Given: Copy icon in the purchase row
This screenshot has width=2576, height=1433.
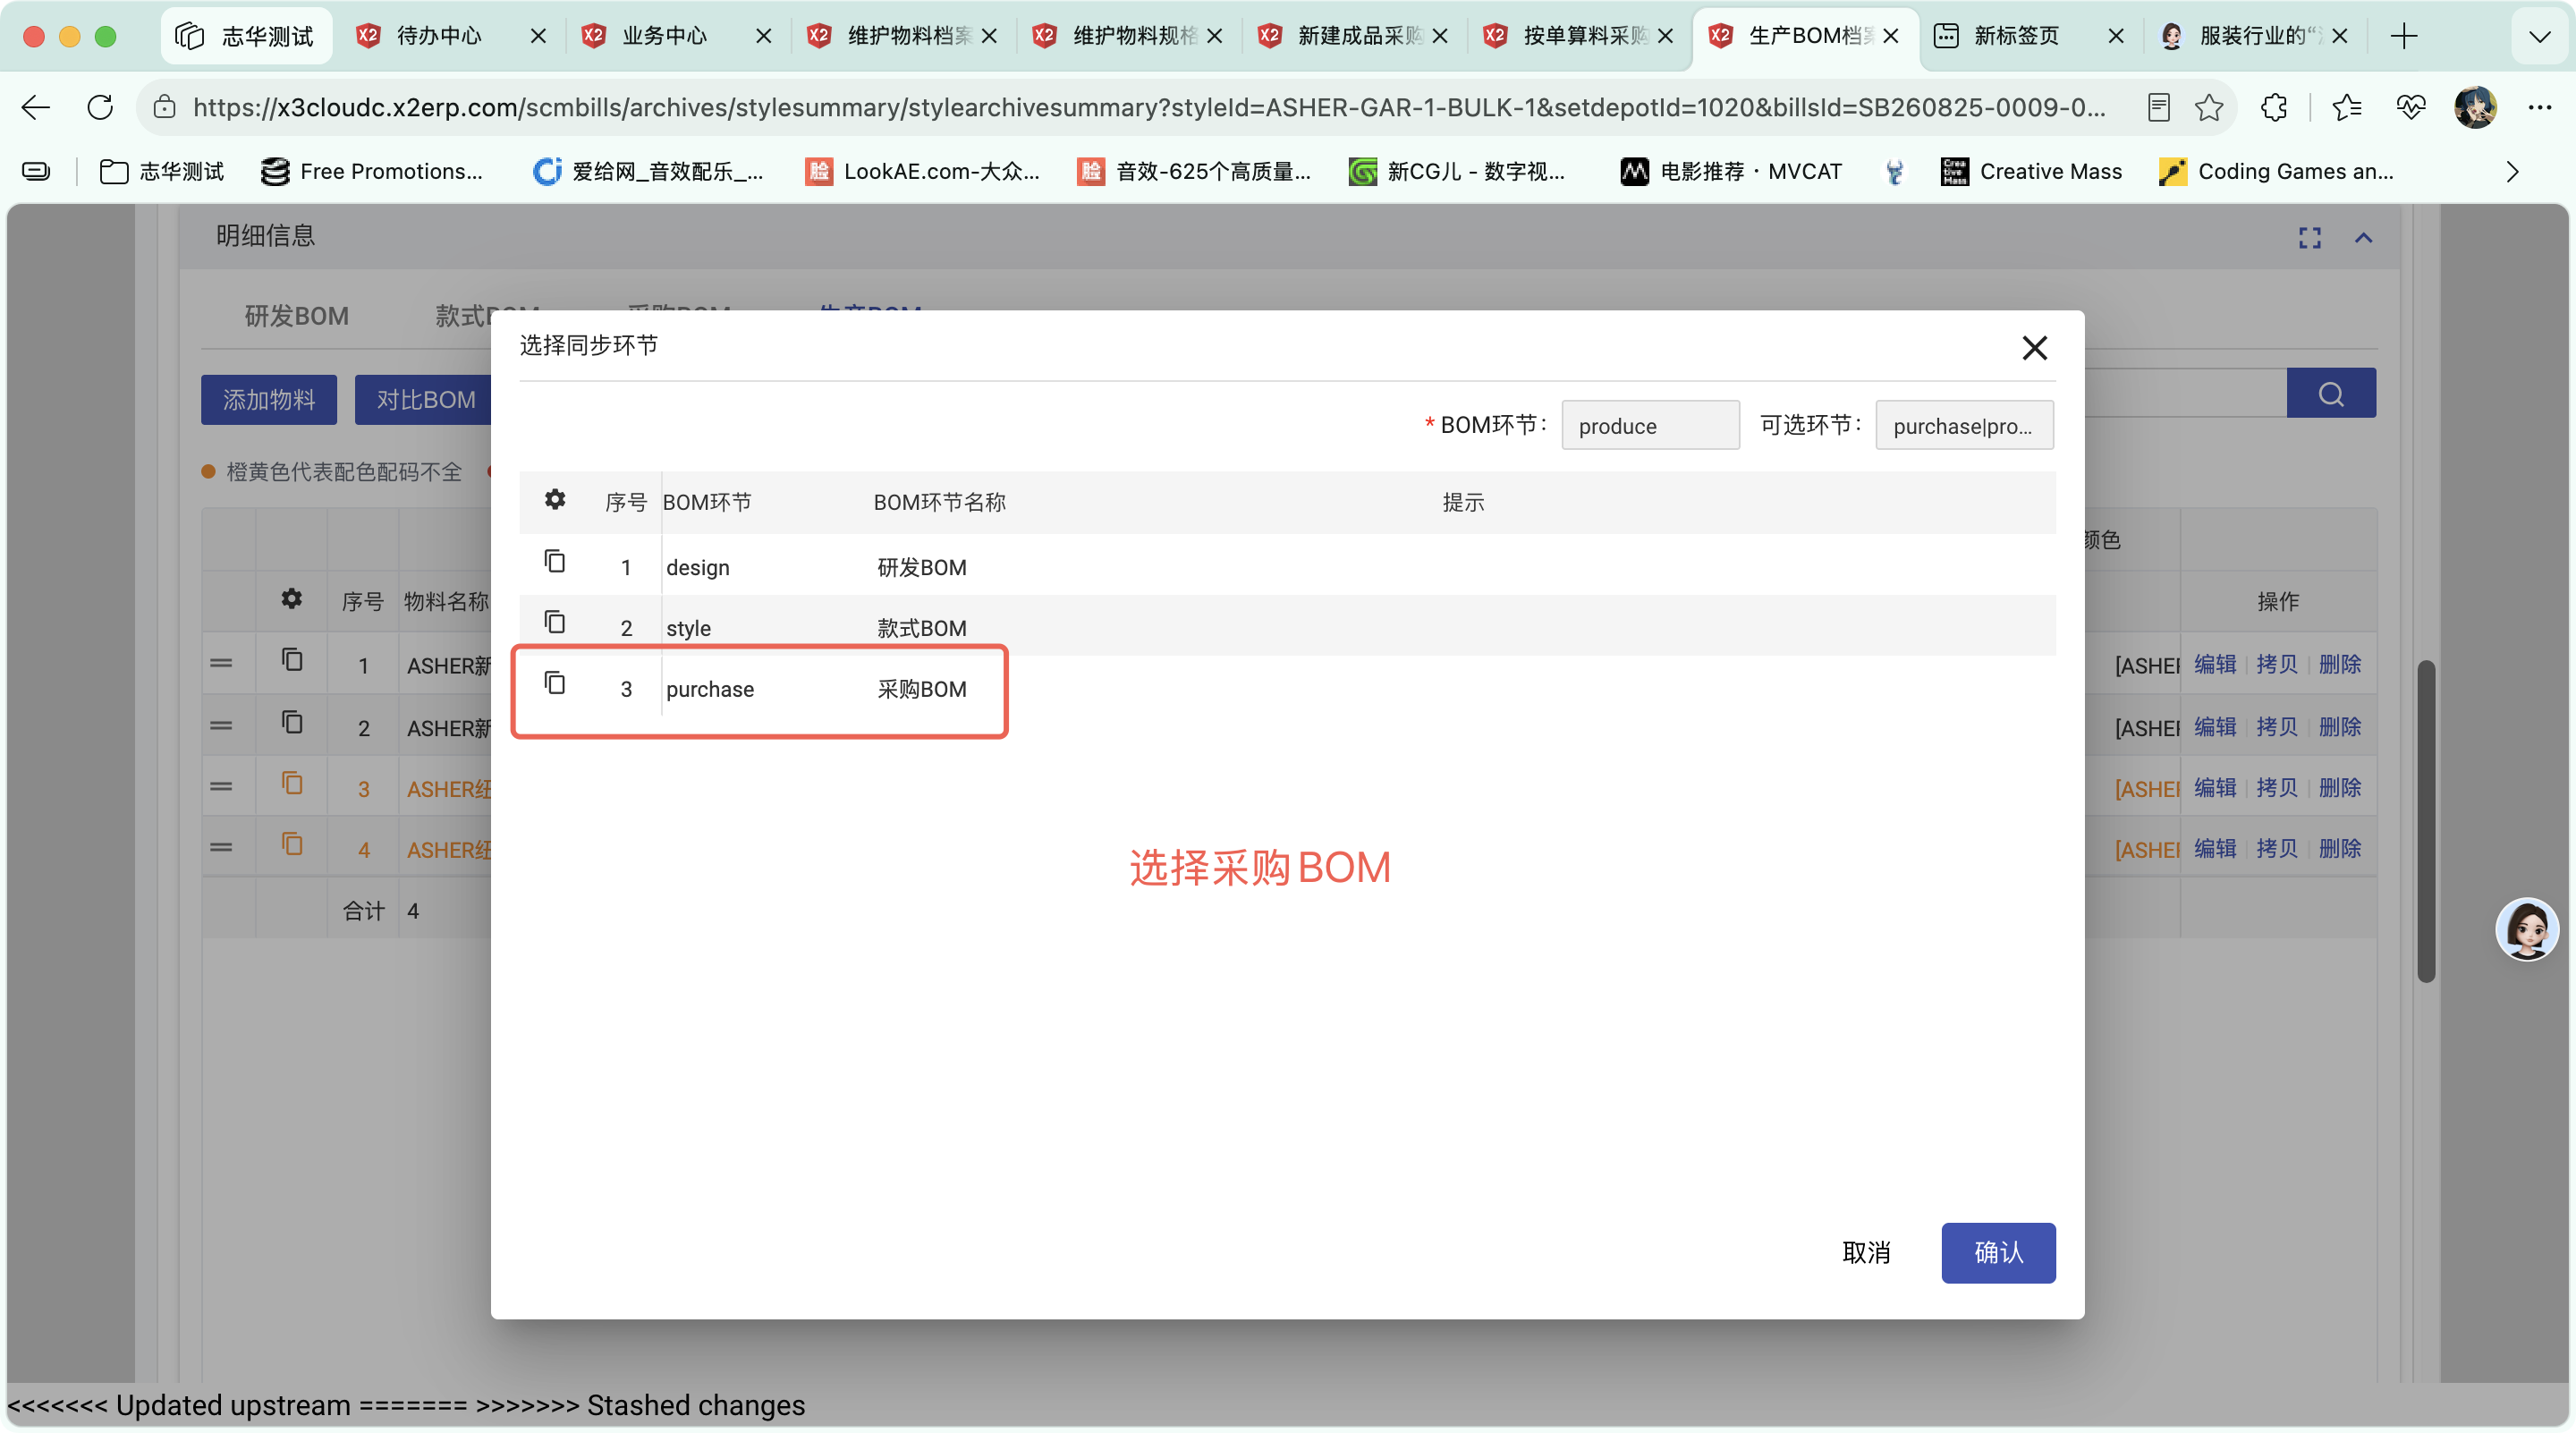Looking at the screenshot, I should 555,683.
